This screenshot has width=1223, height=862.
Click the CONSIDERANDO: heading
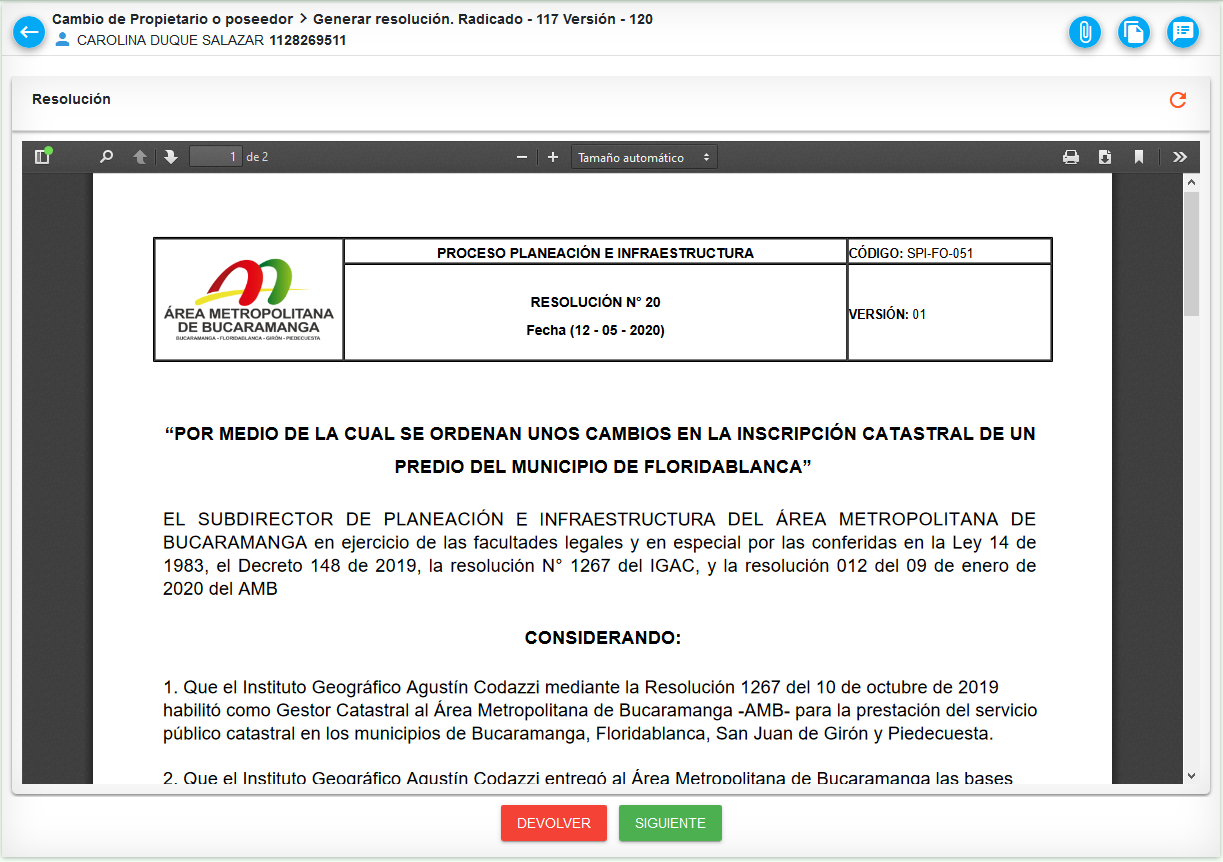(603, 638)
